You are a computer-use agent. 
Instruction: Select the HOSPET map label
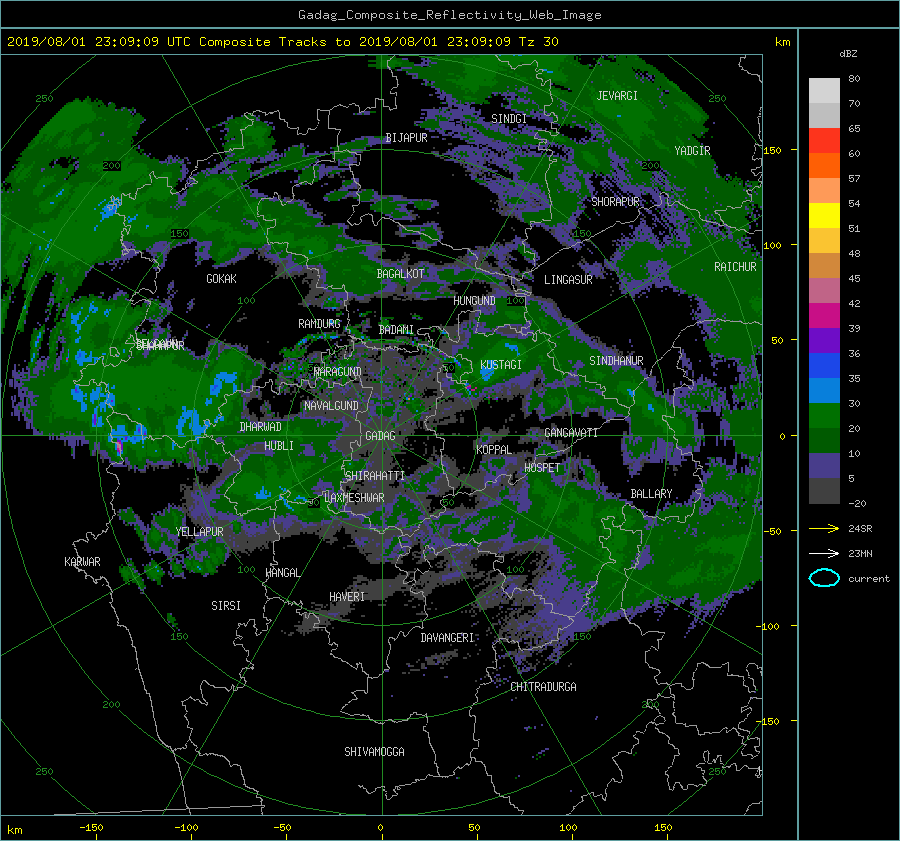tap(542, 468)
